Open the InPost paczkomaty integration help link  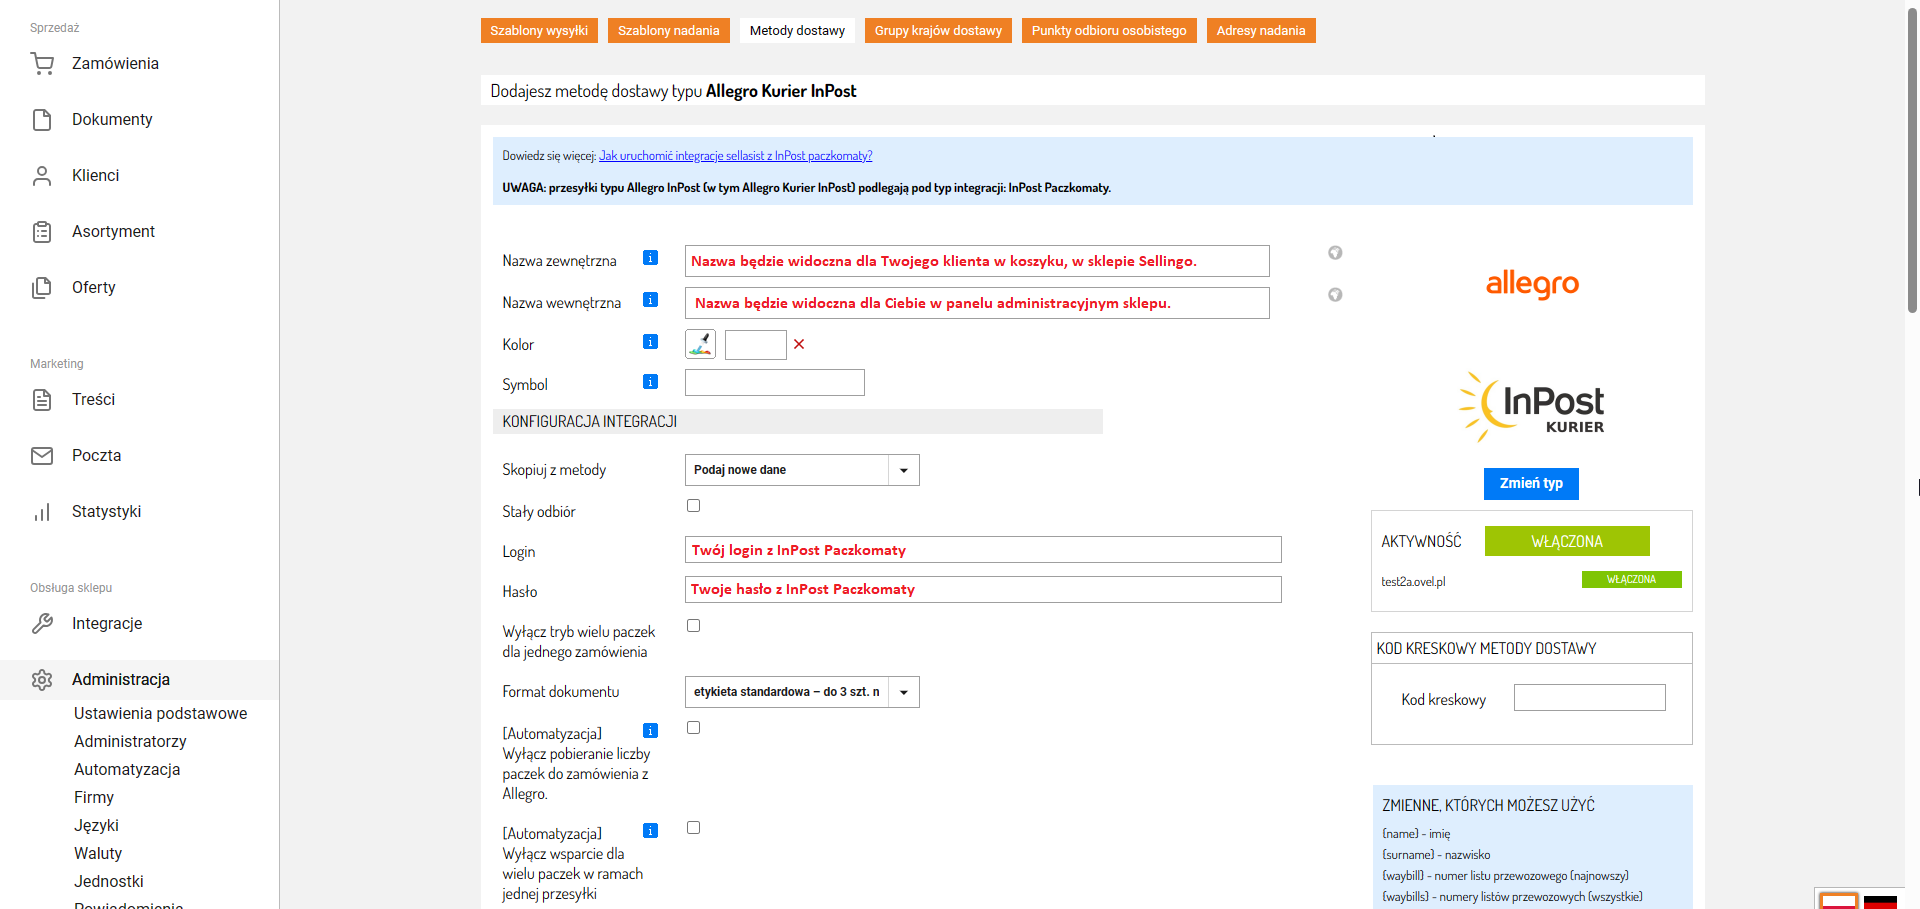(x=735, y=156)
